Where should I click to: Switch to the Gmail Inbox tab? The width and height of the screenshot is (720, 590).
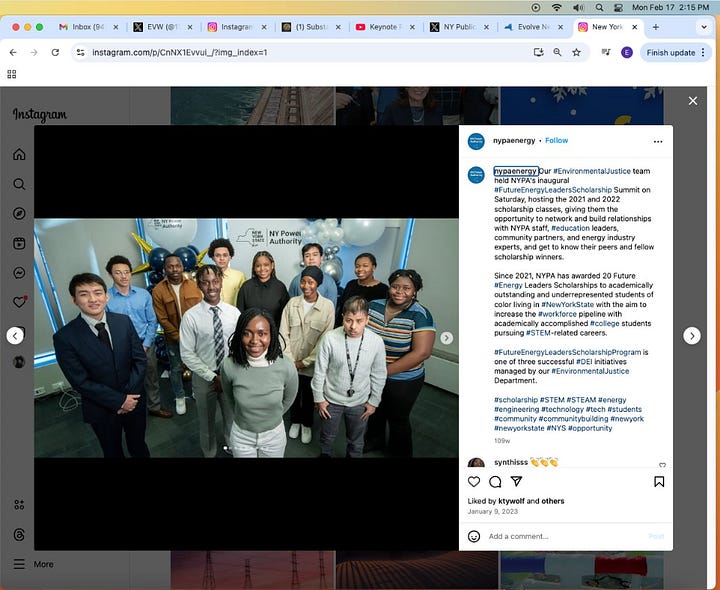pyautogui.click(x=87, y=27)
